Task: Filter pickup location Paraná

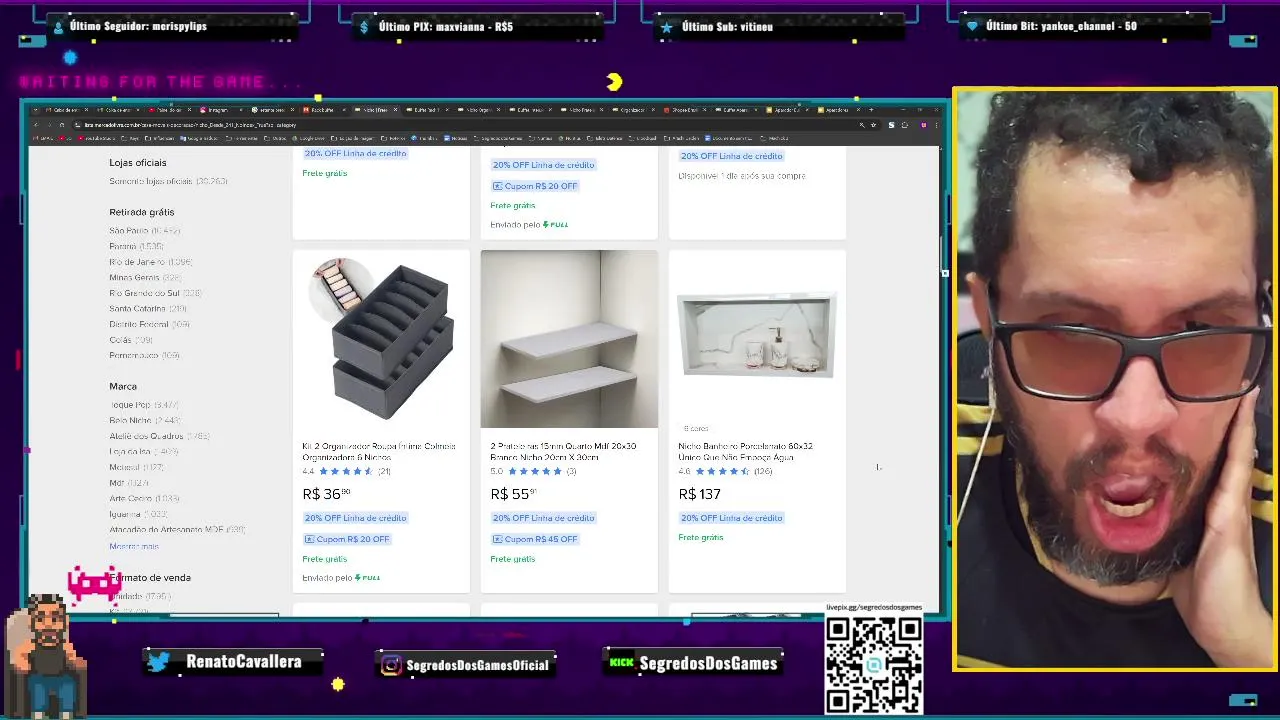Action: tap(136, 246)
